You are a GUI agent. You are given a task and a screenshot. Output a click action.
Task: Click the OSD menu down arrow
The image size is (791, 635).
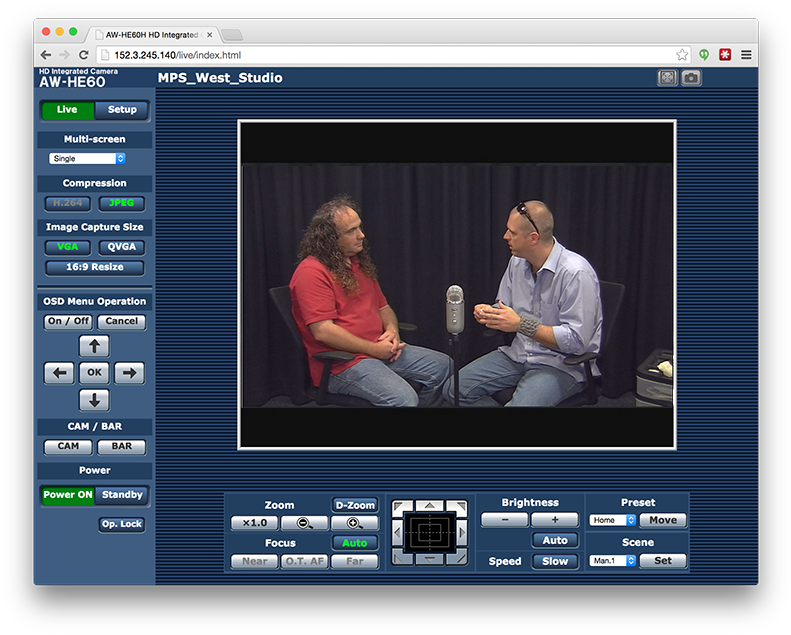click(x=94, y=400)
